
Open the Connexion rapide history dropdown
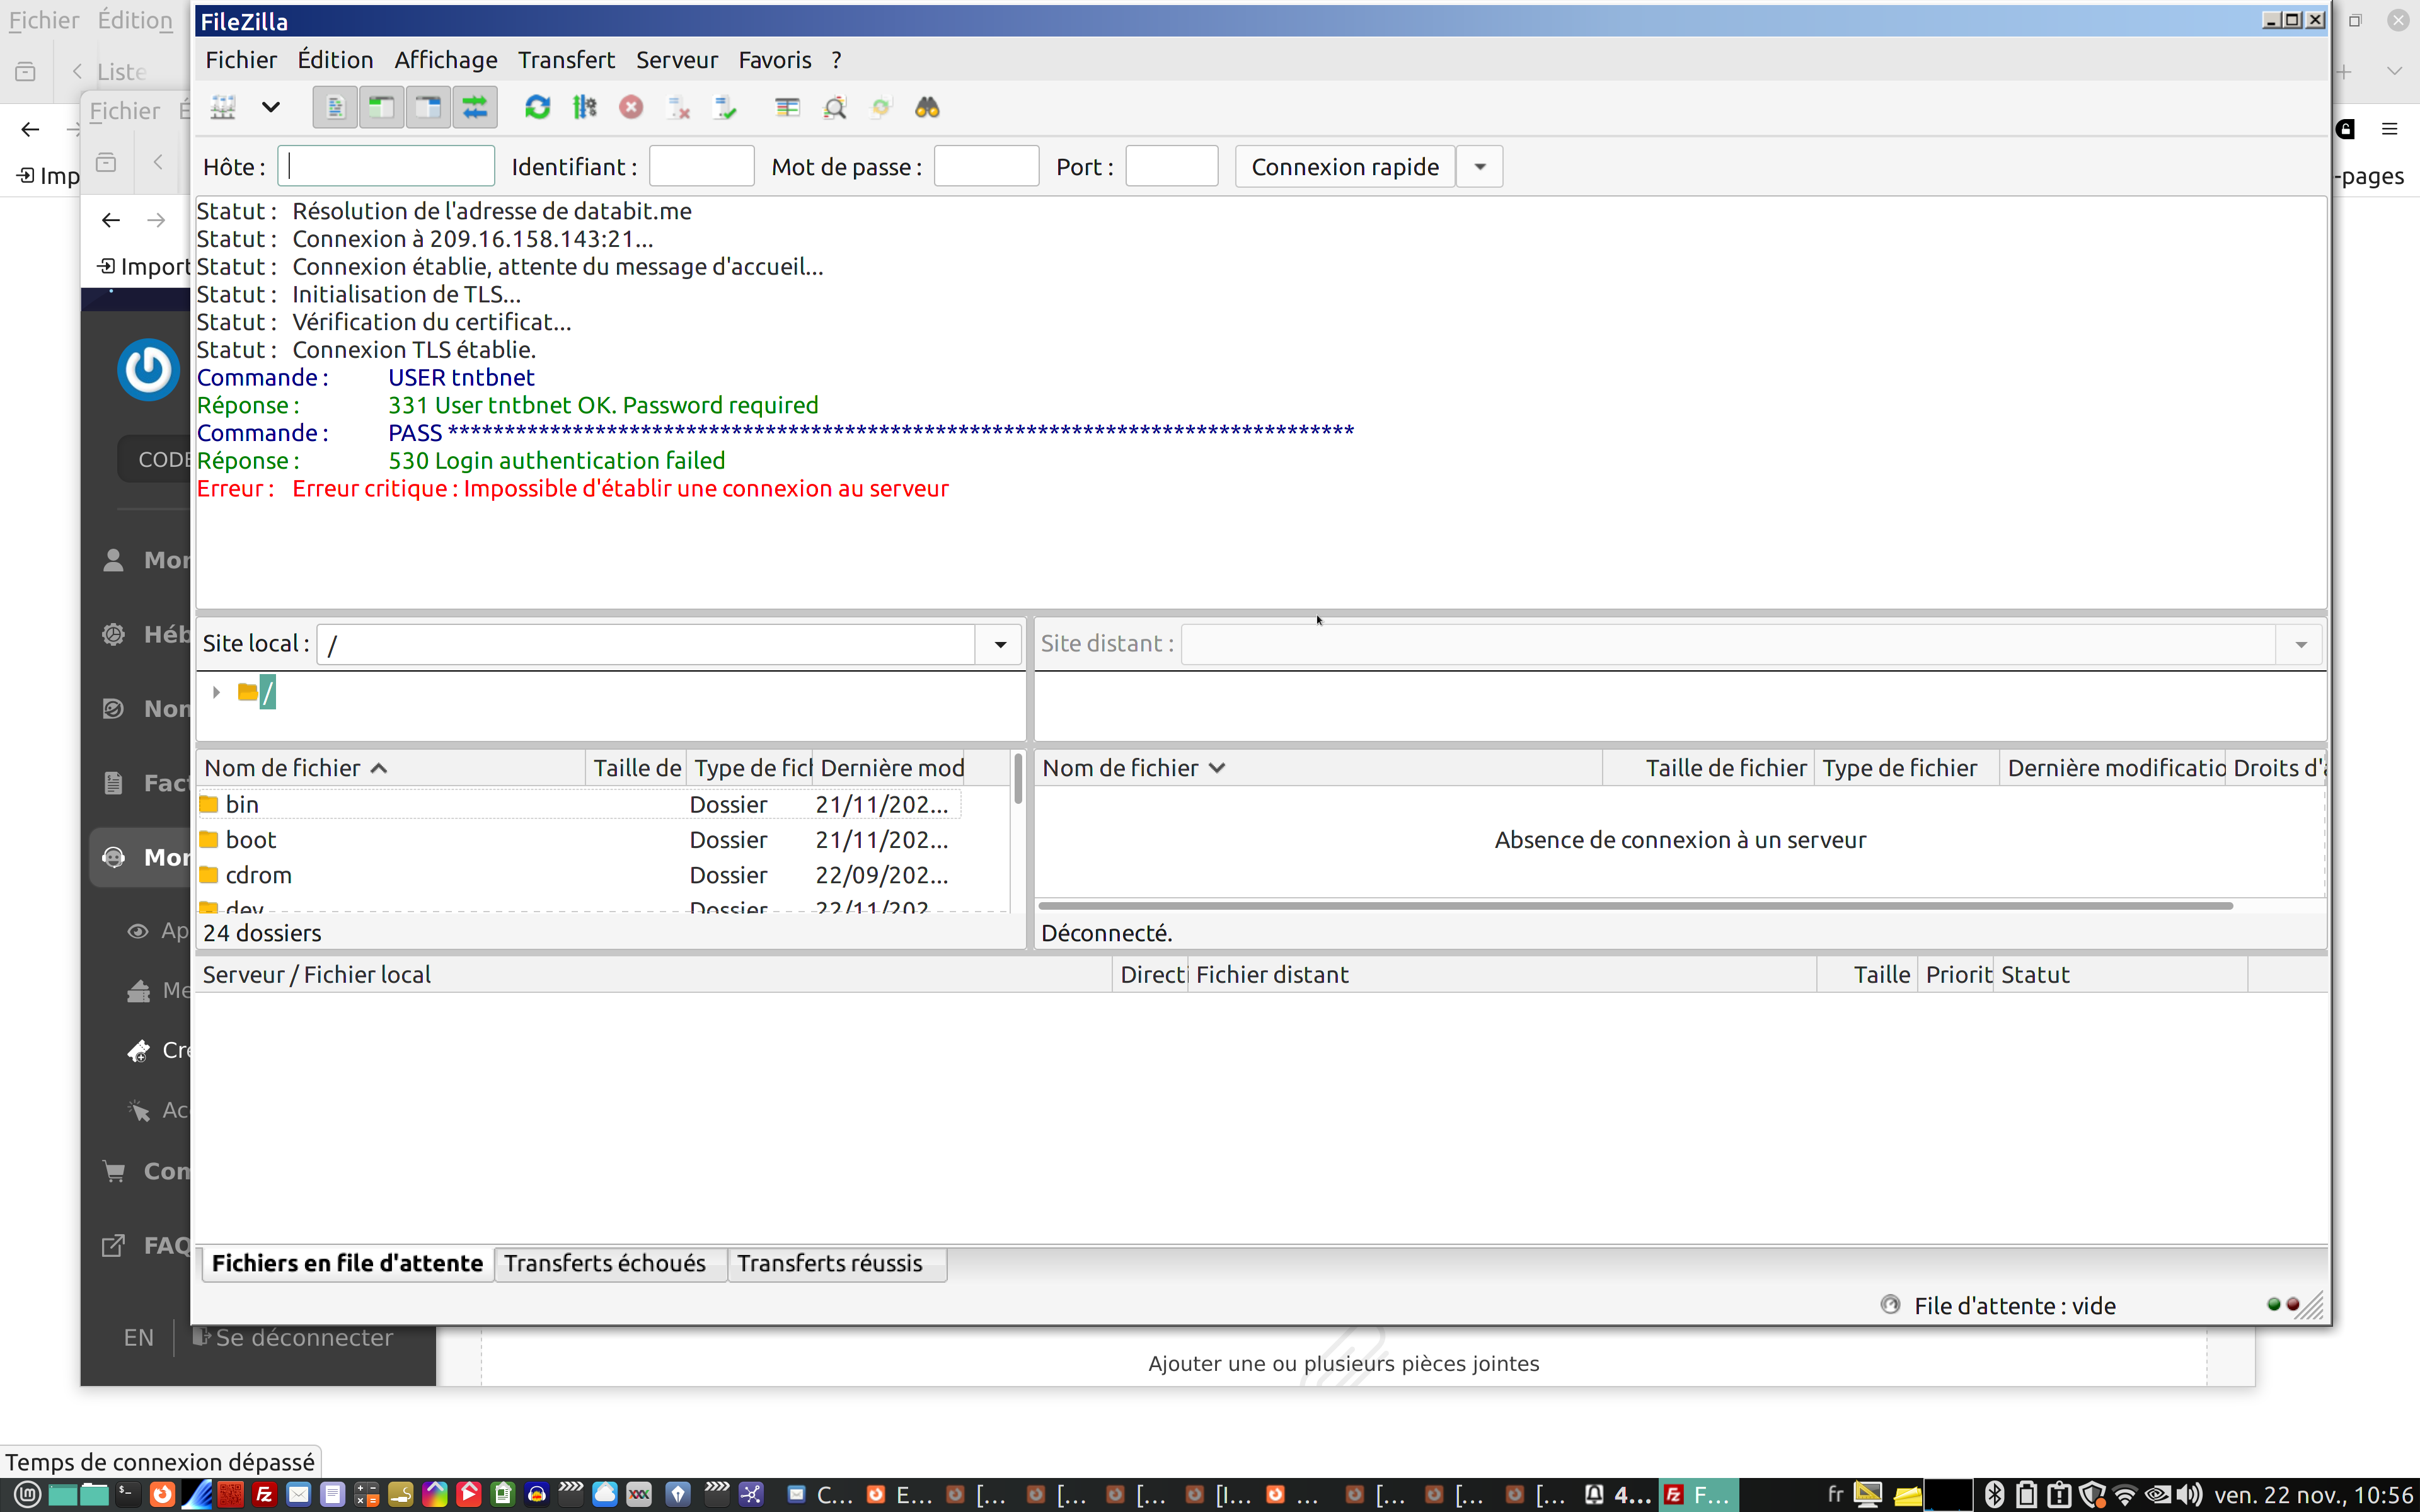click(x=1479, y=167)
